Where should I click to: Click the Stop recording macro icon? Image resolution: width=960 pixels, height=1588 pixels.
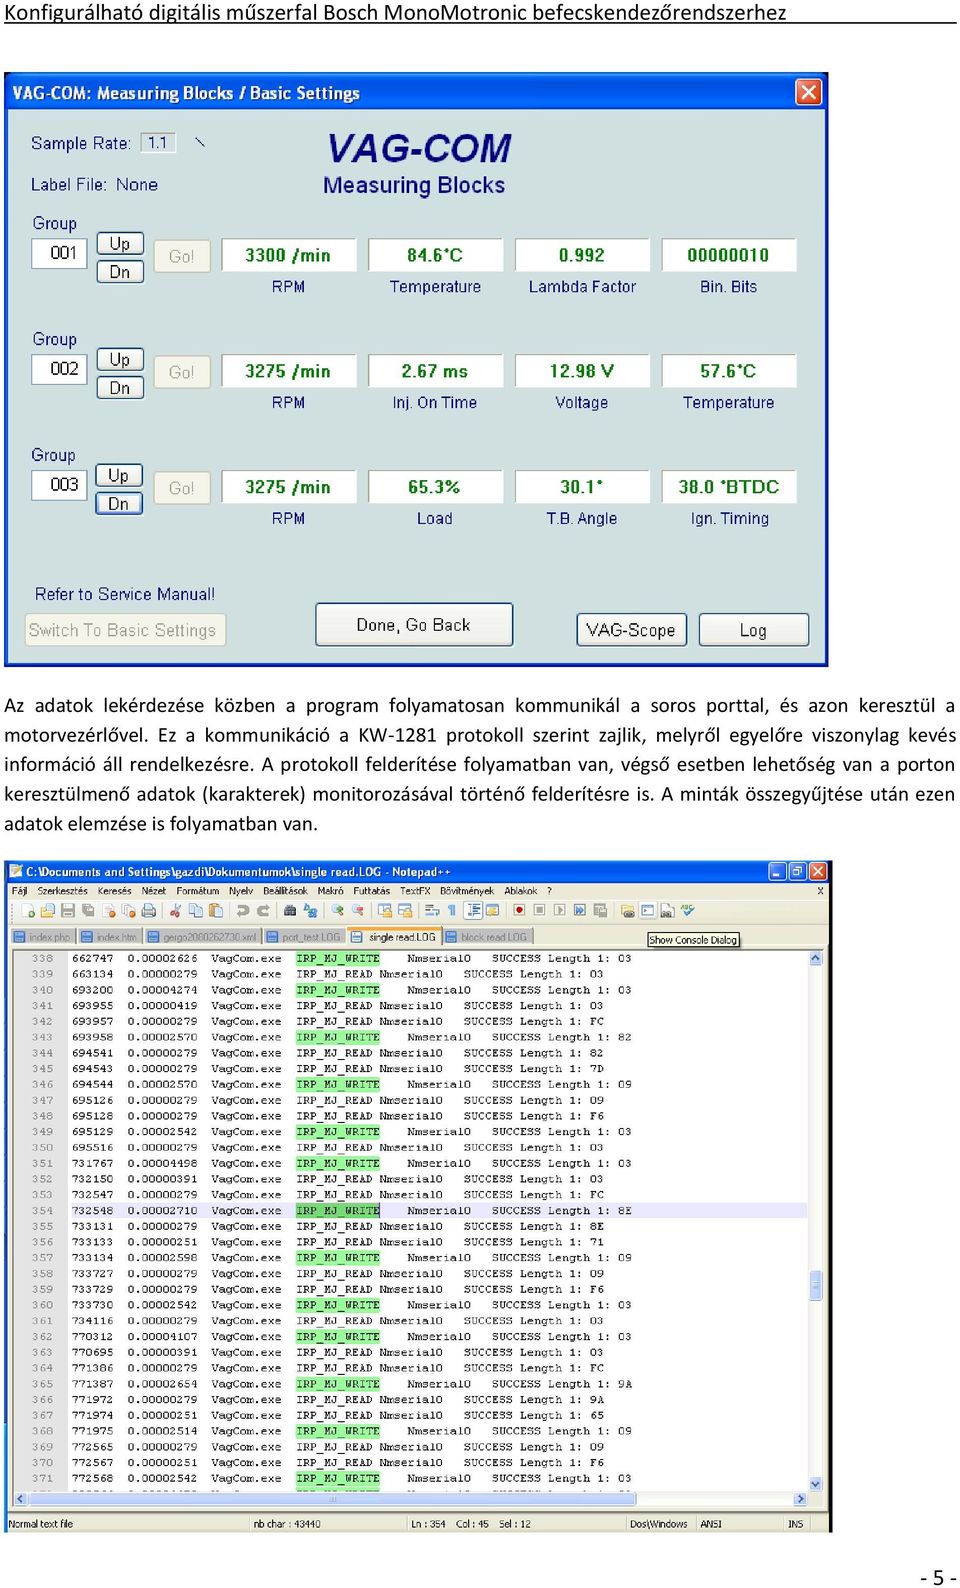(539, 911)
